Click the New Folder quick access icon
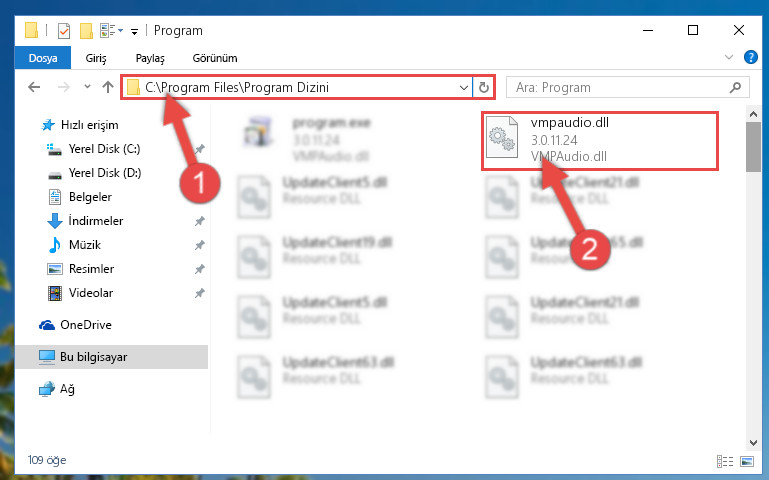Image resolution: width=769 pixels, height=480 pixels. (x=86, y=31)
